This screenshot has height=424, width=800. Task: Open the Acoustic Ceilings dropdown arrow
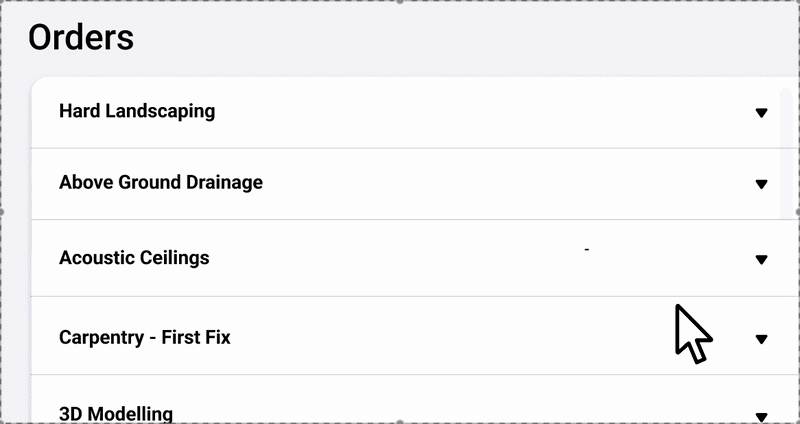click(761, 260)
